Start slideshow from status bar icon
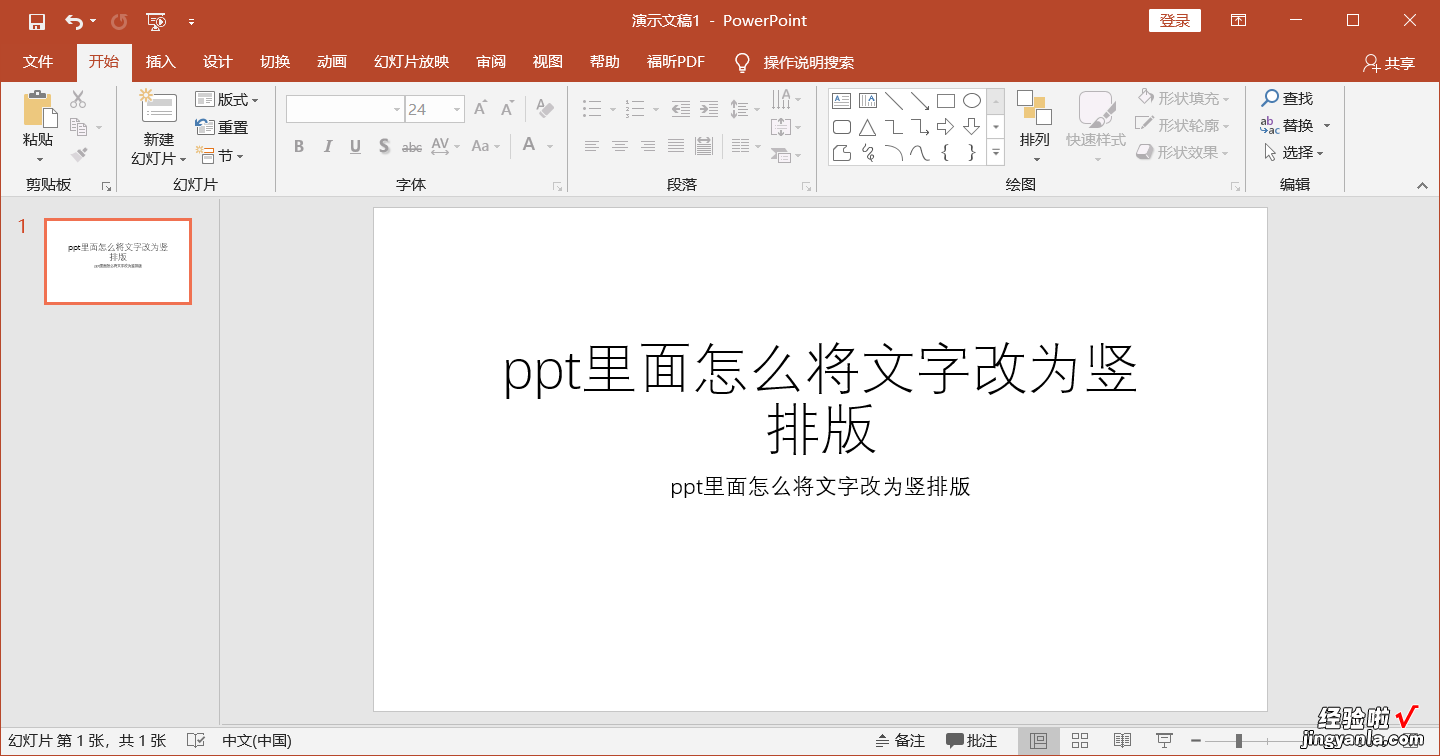This screenshot has height=756, width=1440. point(1164,741)
